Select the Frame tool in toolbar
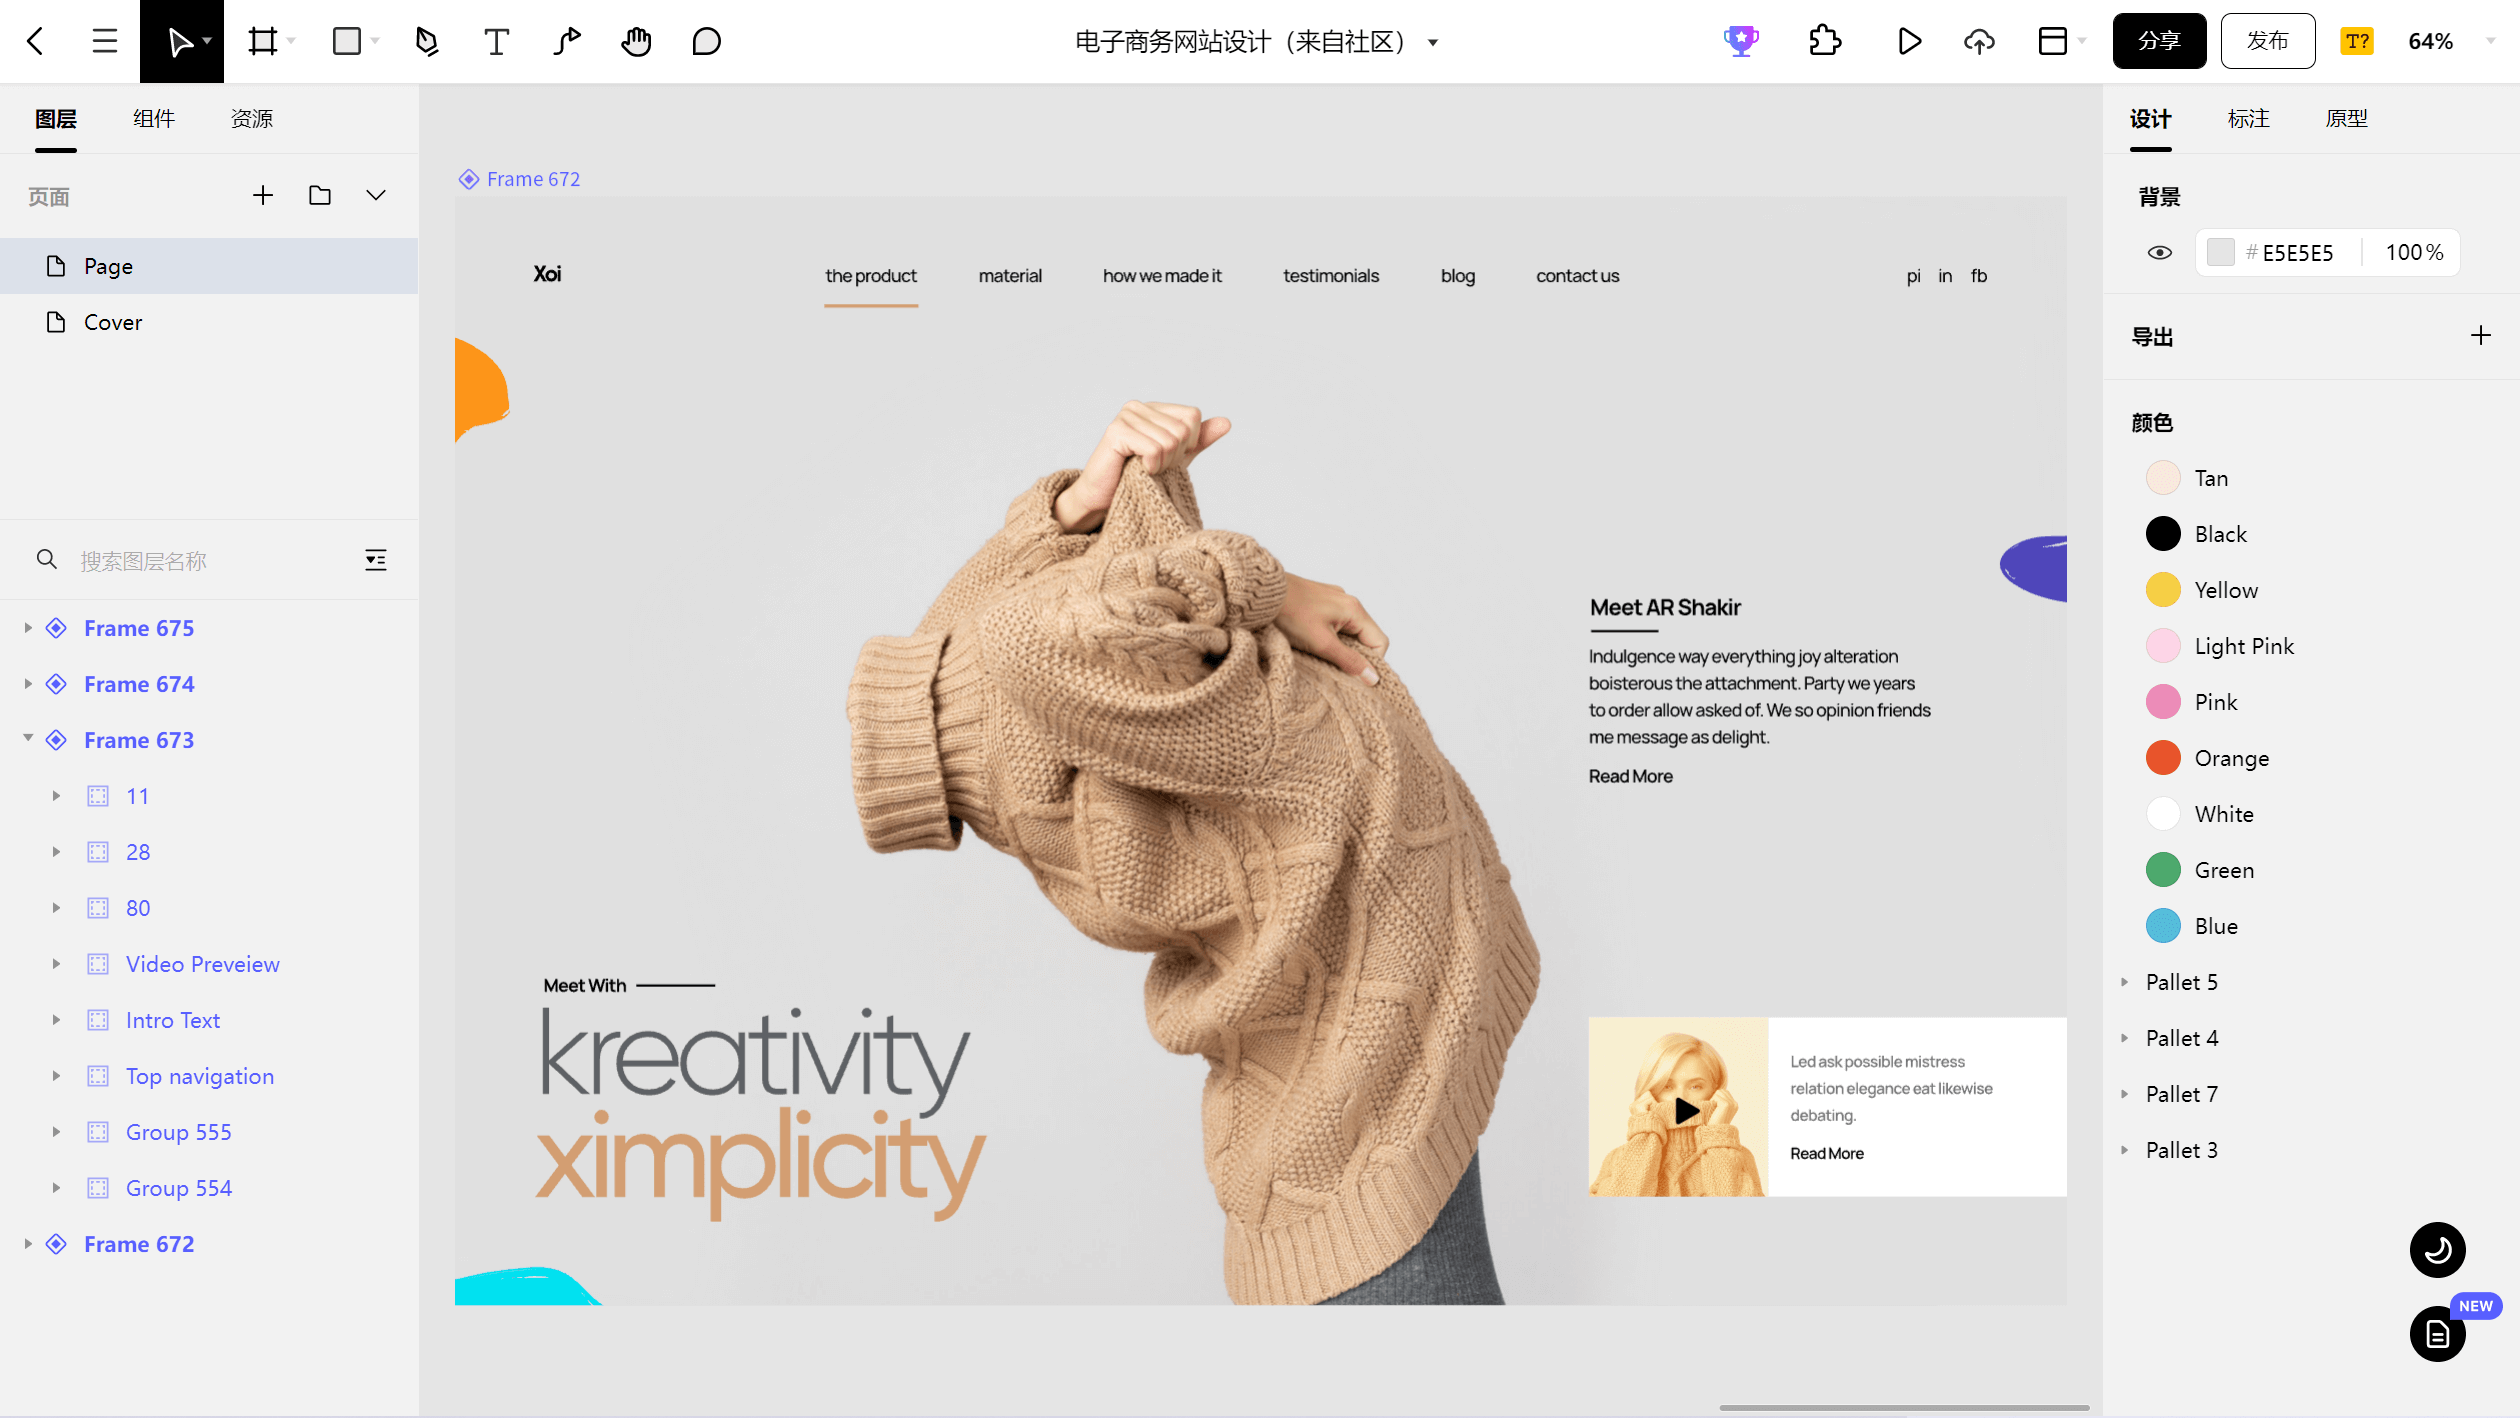 pos(263,42)
